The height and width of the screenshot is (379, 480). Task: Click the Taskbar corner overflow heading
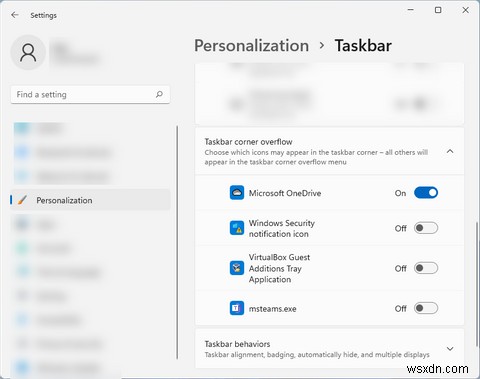pyautogui.click(x=248, y=142)
